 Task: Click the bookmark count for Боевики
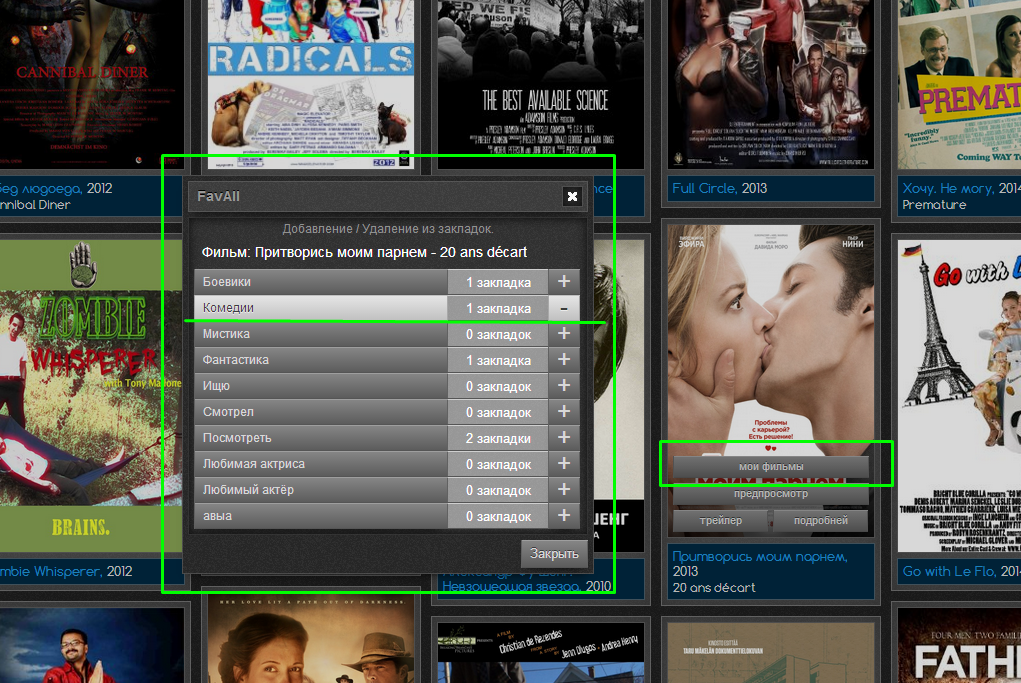(x=498, y=282)
